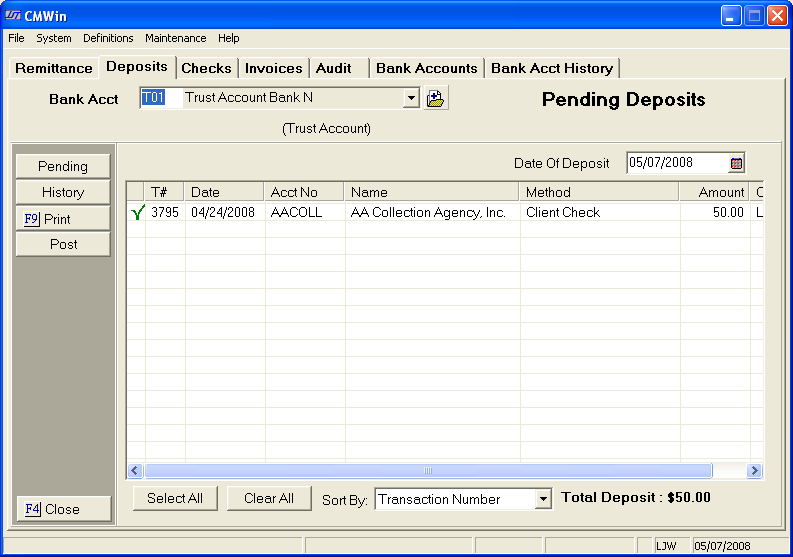This screenshot has height=557, width=793.
Task: Click the horizontal scrollbar left arrow
Action: point(135,471)
